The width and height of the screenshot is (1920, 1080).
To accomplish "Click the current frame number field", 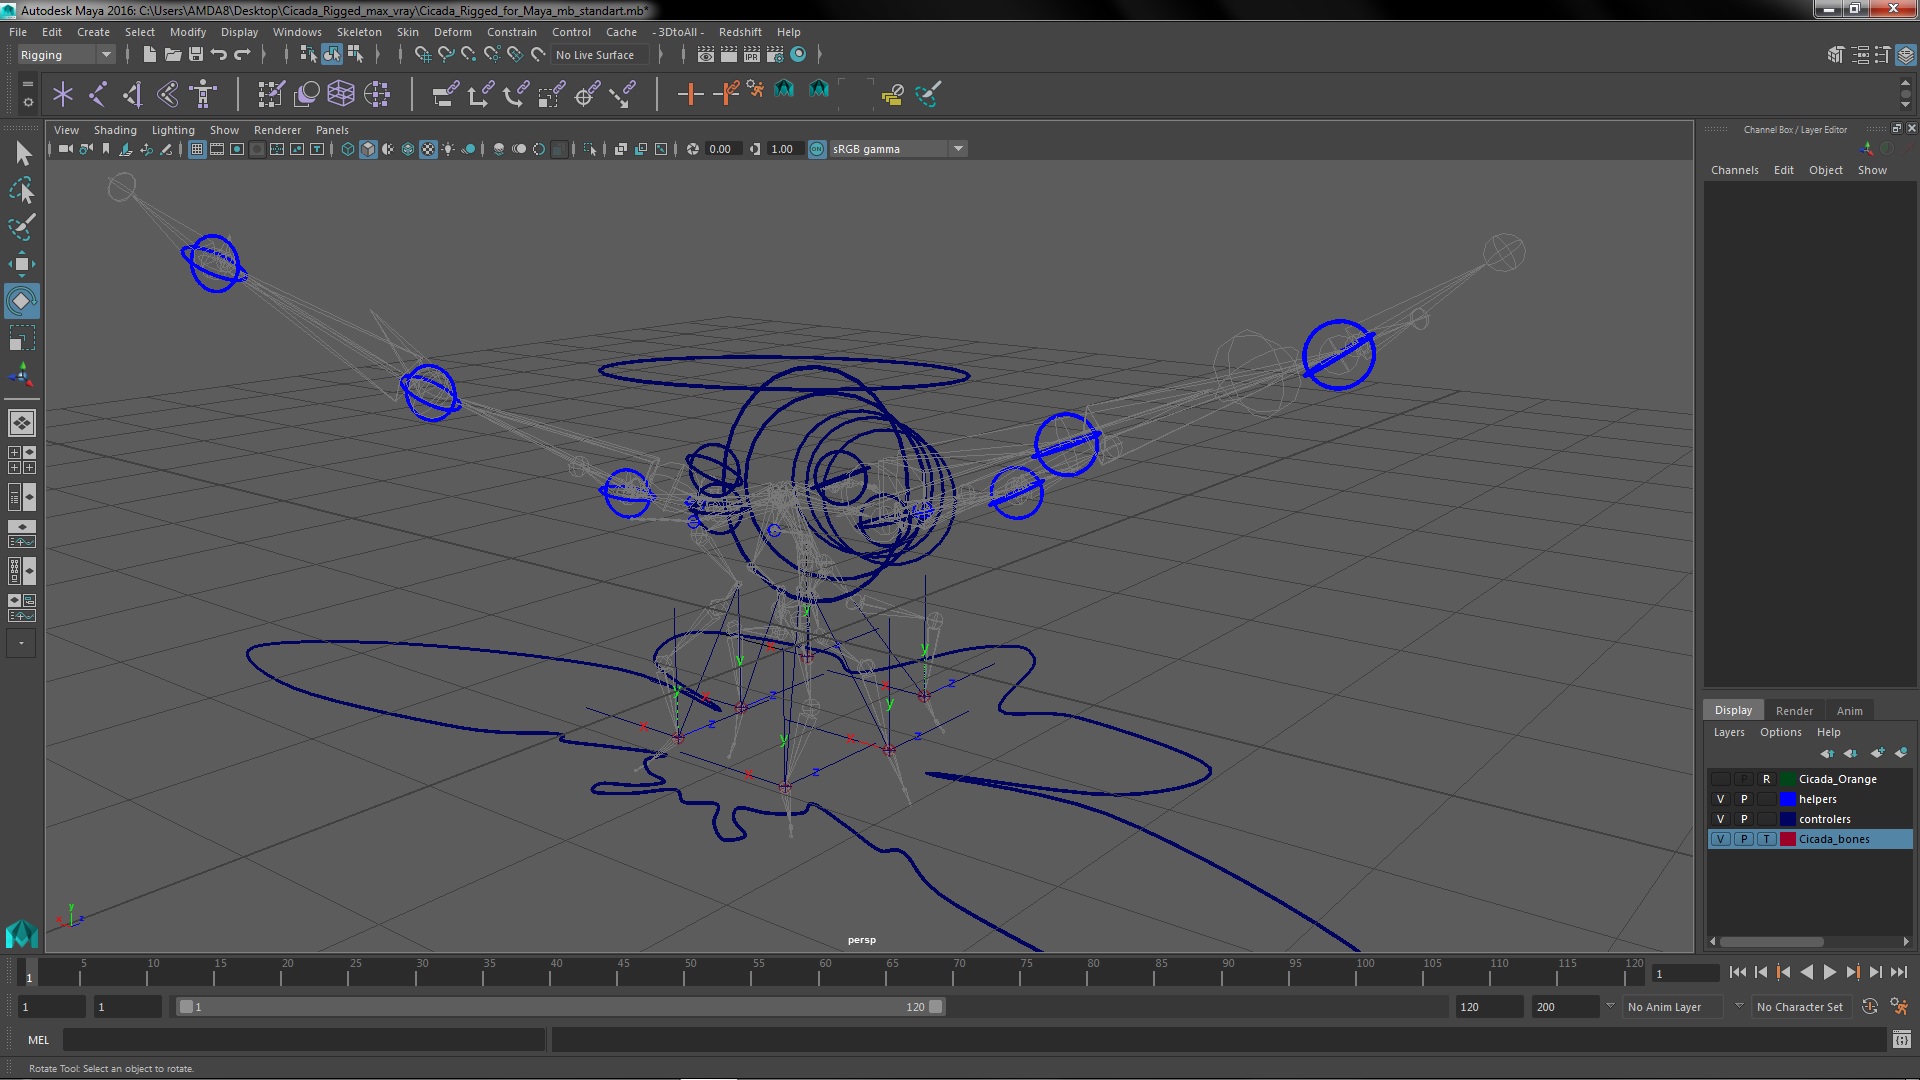I will [x=1685, y=974].
